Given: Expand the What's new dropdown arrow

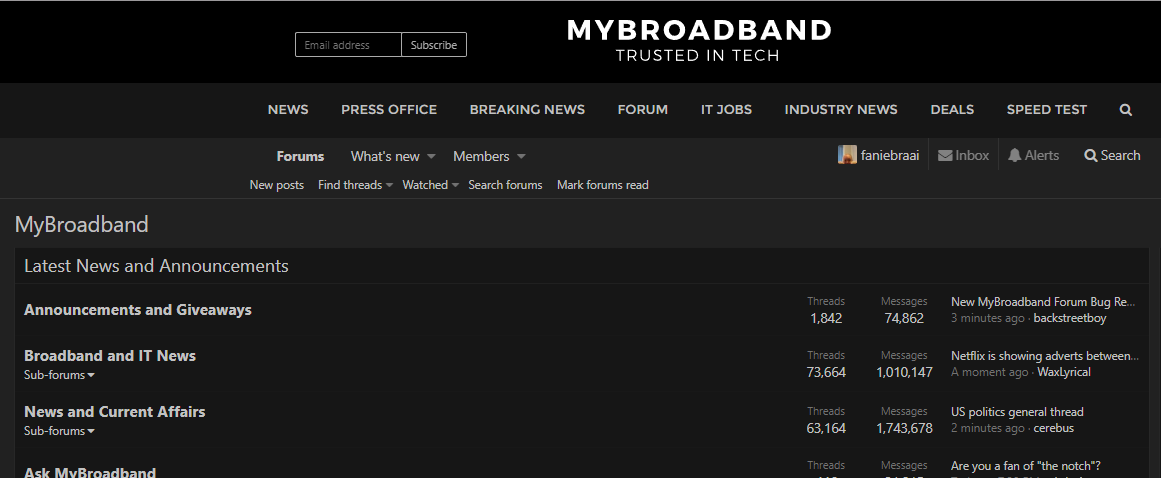Looking at the screenshot, I should 431,157.
